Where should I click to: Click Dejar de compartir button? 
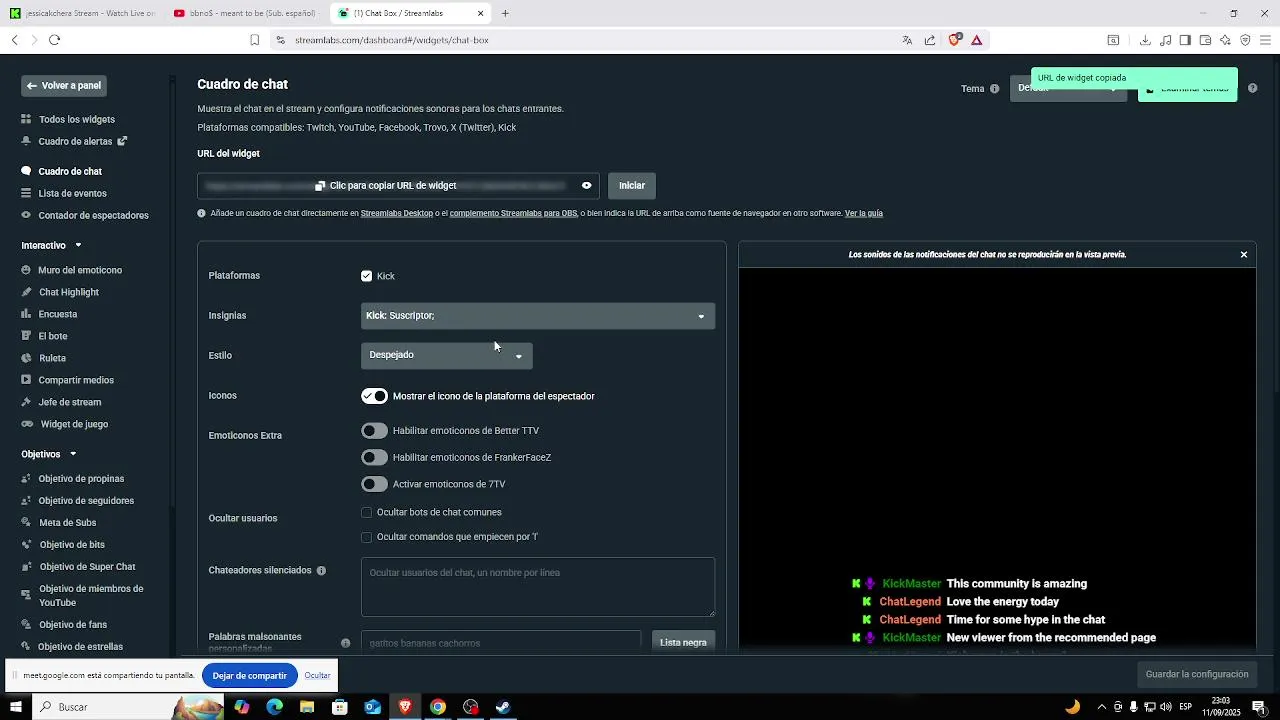click(250, 676)
